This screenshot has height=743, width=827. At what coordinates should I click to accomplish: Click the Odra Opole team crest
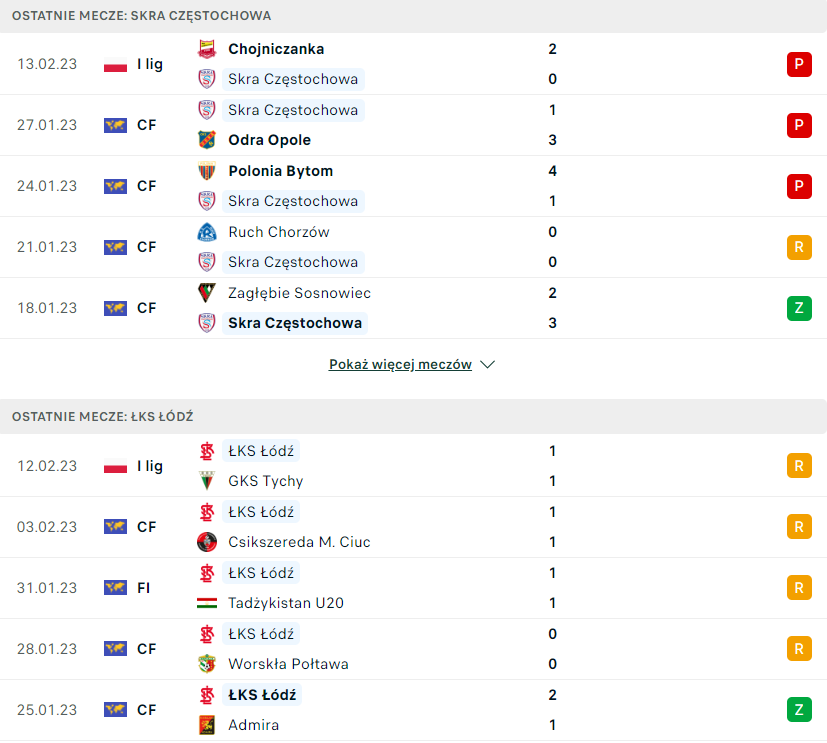207,140
